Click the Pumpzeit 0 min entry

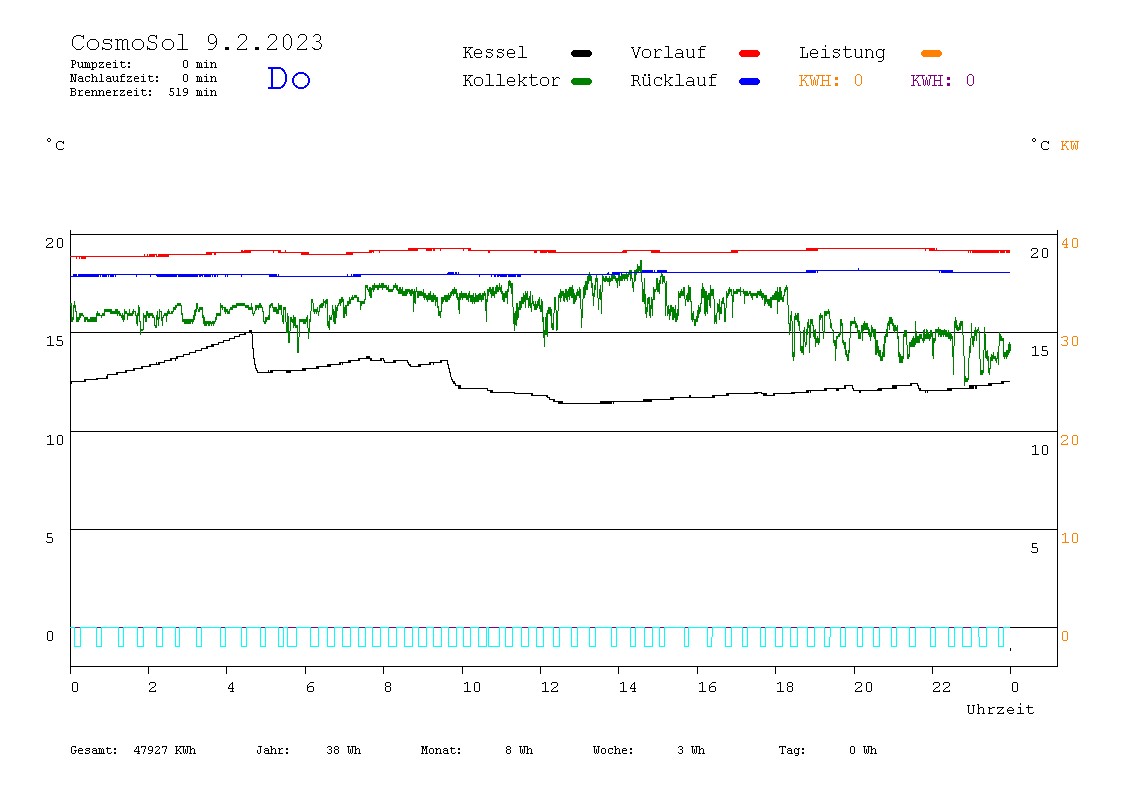coord(144,64)
